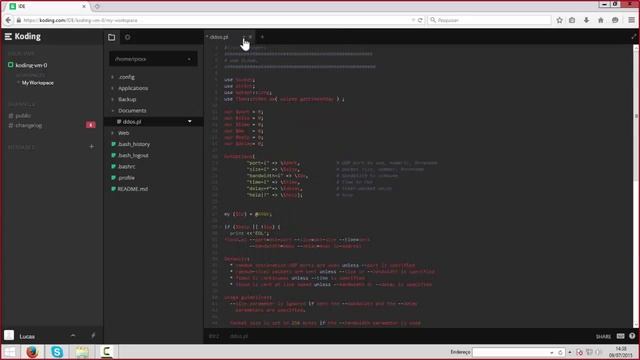Click the chat bubble icon in browser toolbar
Image resolution: width=640 pixels, height=360 pixels.
coord(615,20)
